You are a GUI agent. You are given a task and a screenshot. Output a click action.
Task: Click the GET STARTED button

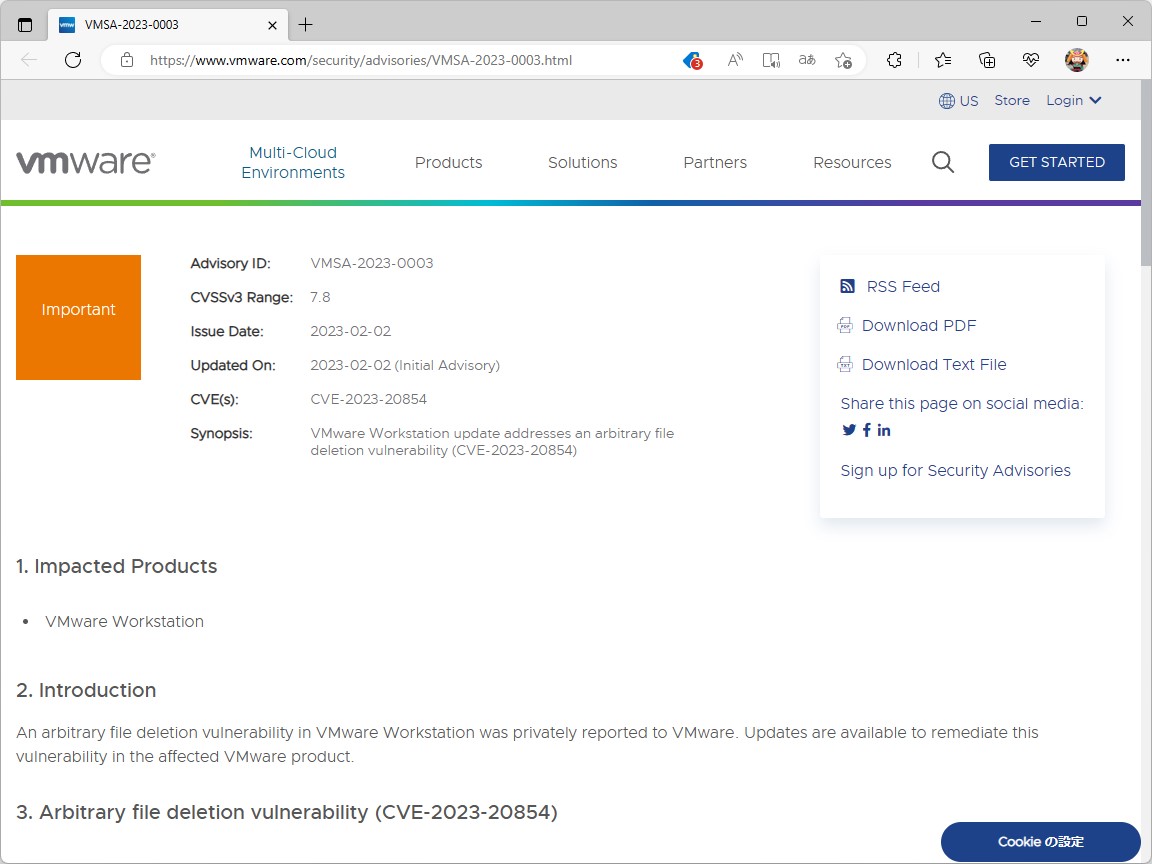pyautogui.click(x=1056, y=162)
